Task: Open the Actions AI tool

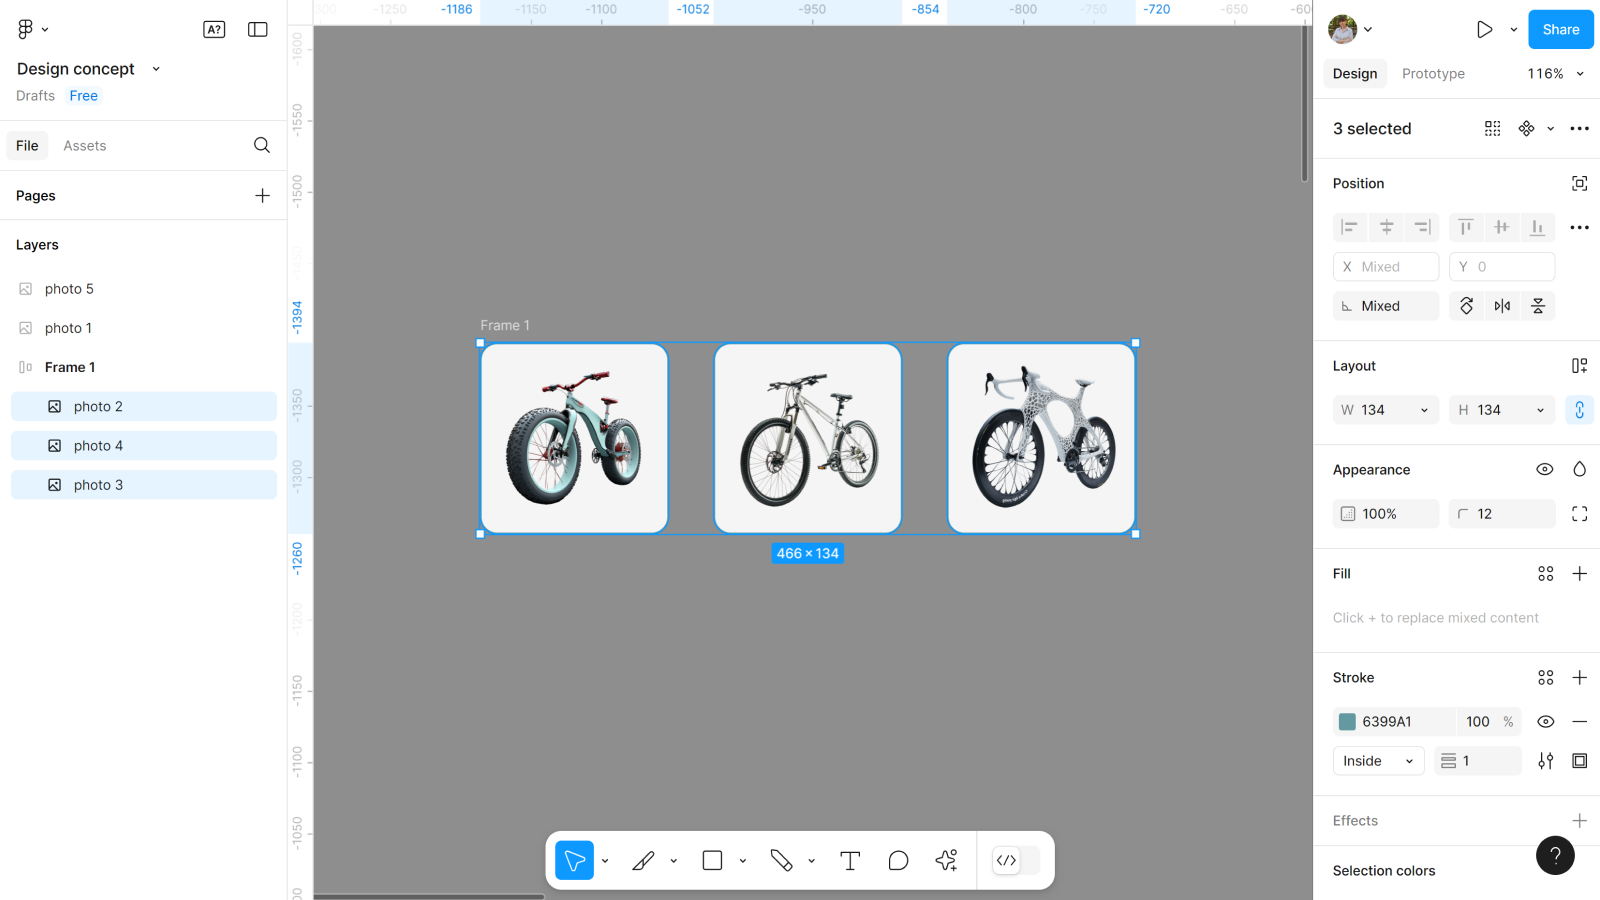Action: pos(946,860)
